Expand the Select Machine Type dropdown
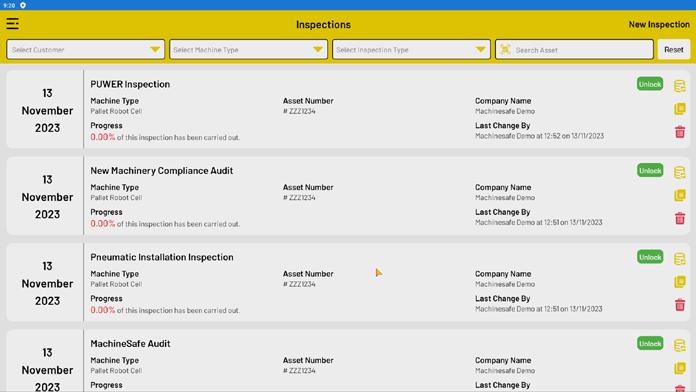 248,49
